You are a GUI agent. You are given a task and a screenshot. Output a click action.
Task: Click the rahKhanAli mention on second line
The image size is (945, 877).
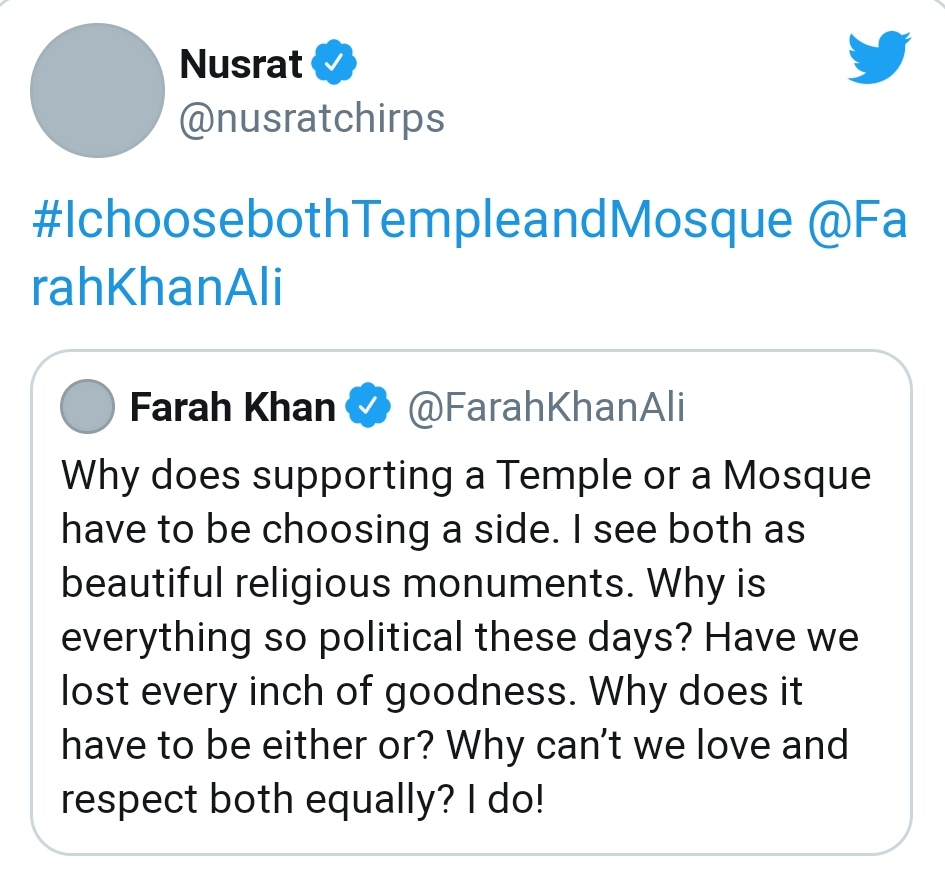(157, 286)
